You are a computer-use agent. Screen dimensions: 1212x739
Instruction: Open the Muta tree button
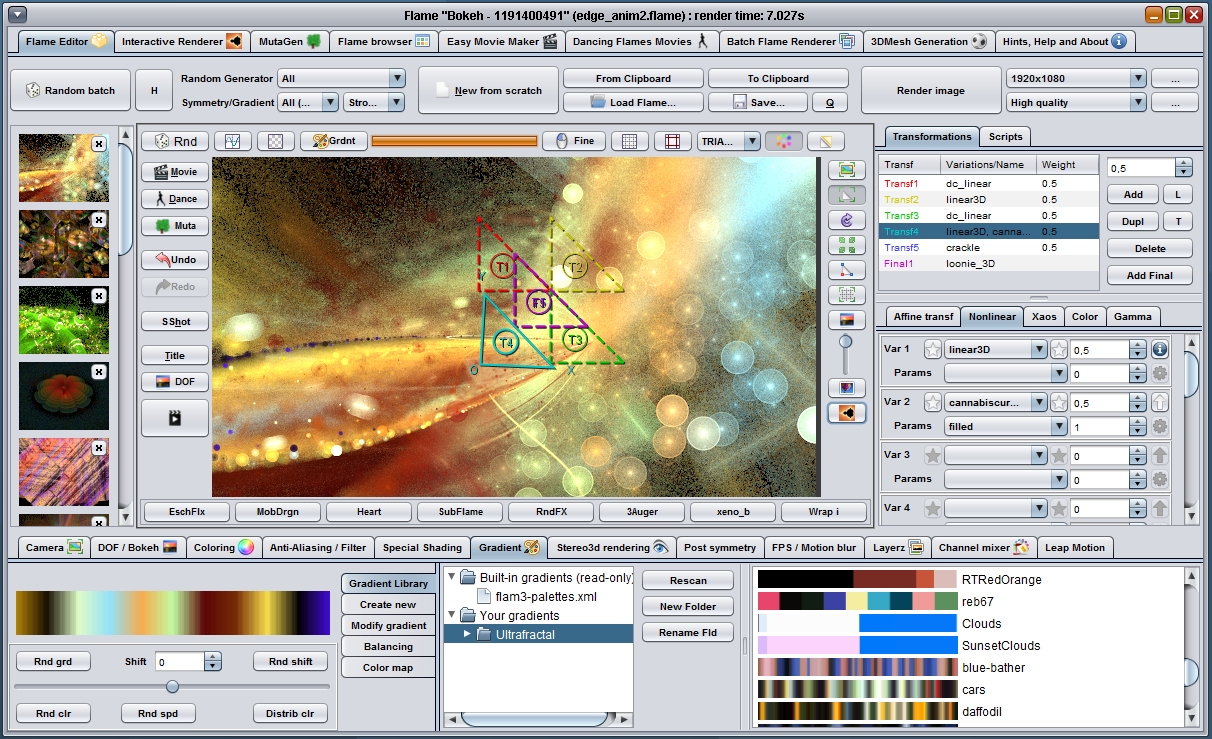pyautogui.click(x=175, y=226)
